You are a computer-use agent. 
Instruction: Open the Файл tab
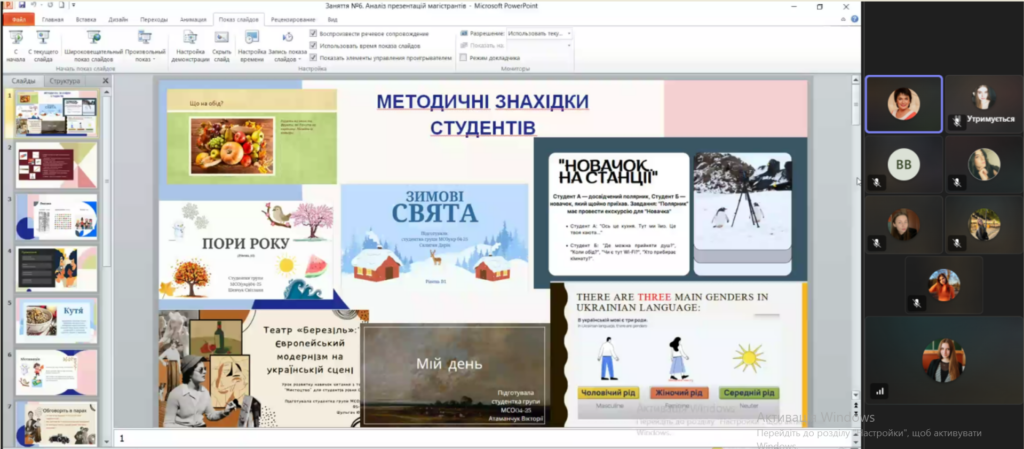(x=18, y=20)
